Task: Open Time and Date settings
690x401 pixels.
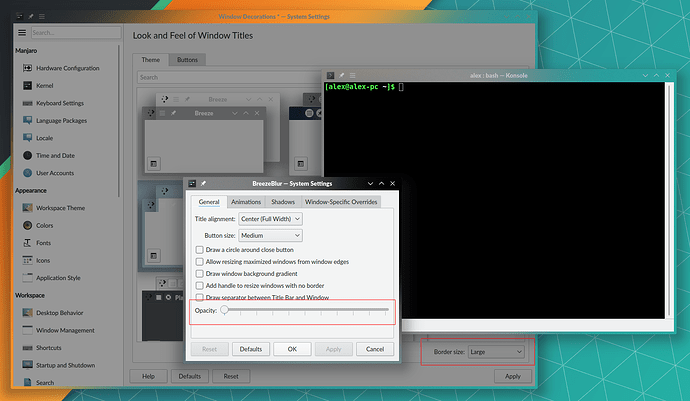Action: tap(25, 155)
